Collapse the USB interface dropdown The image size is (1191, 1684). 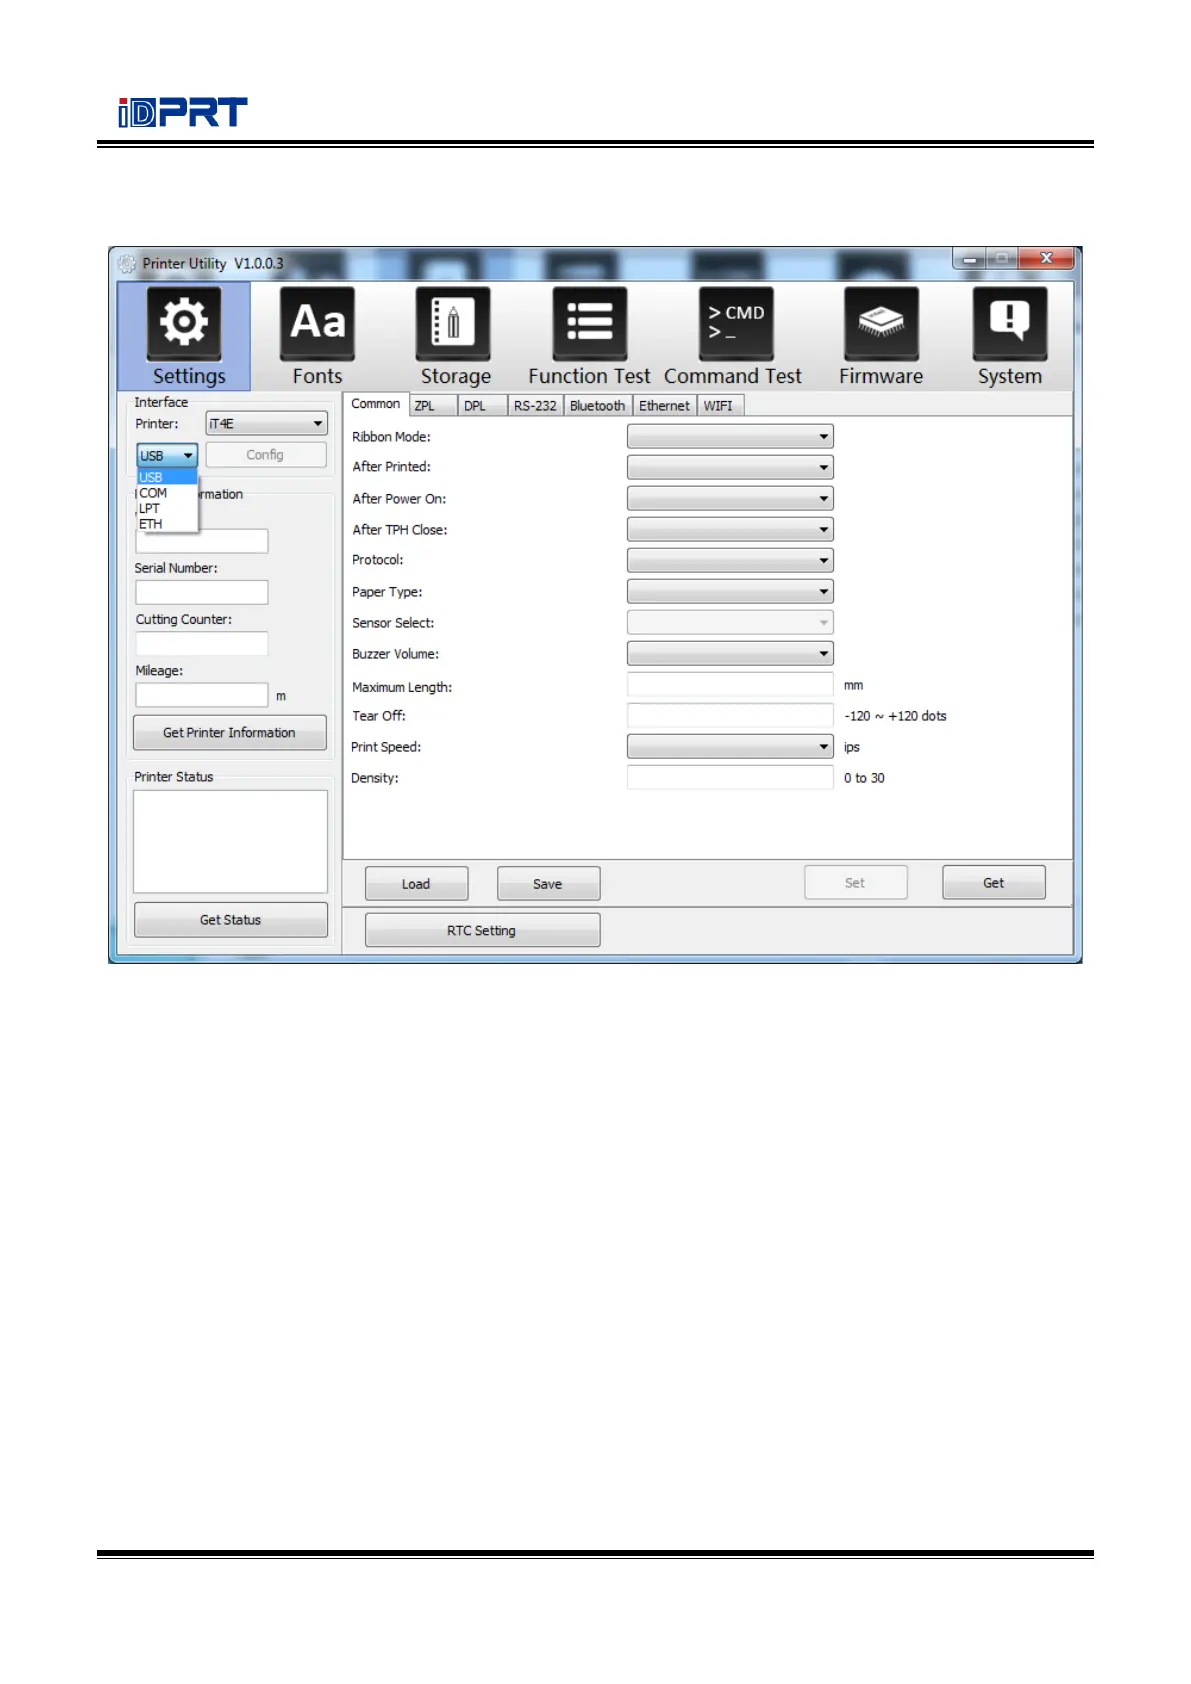[x=167, y=455]
